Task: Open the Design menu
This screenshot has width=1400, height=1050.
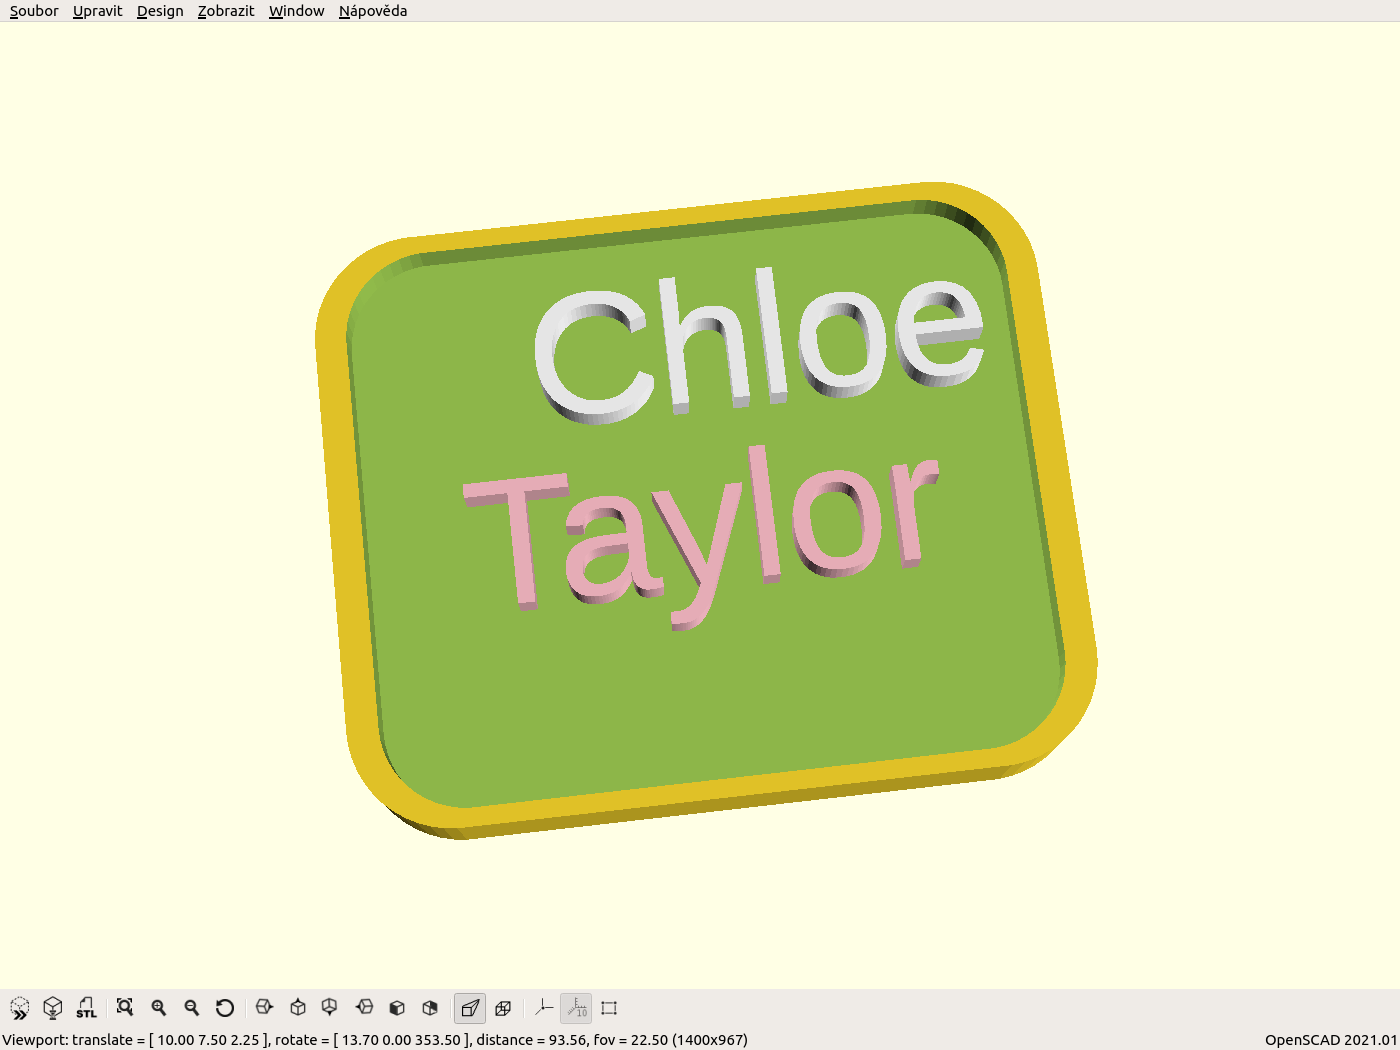Action: tap(160, 11)
